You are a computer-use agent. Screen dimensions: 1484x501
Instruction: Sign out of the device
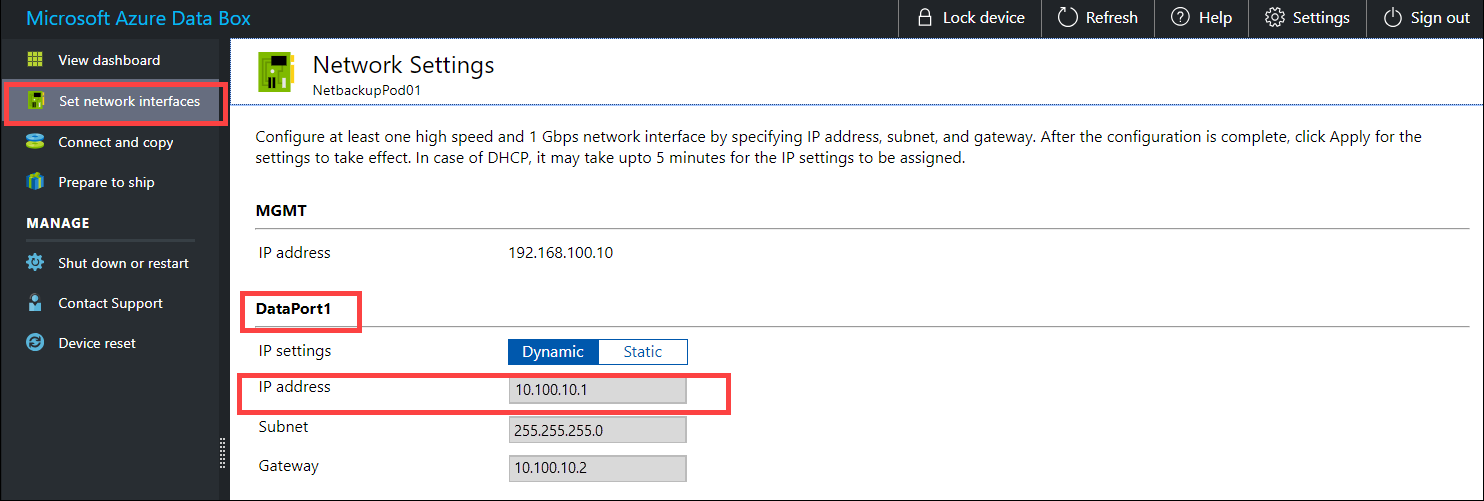pyautogui.click(x=1426, y=18)
